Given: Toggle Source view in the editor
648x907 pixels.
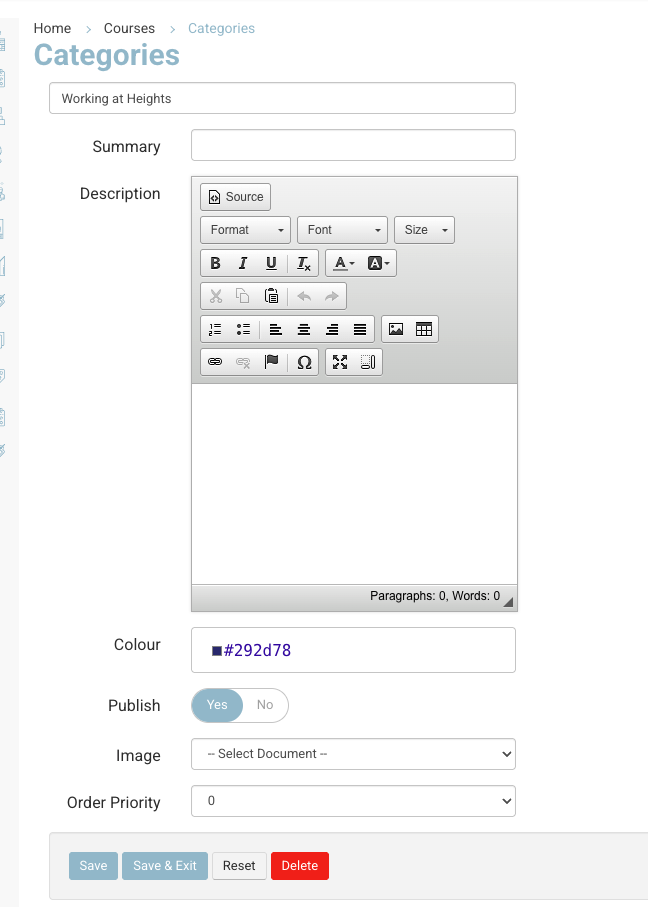Looking at the screenshot, I should [234, 197].
